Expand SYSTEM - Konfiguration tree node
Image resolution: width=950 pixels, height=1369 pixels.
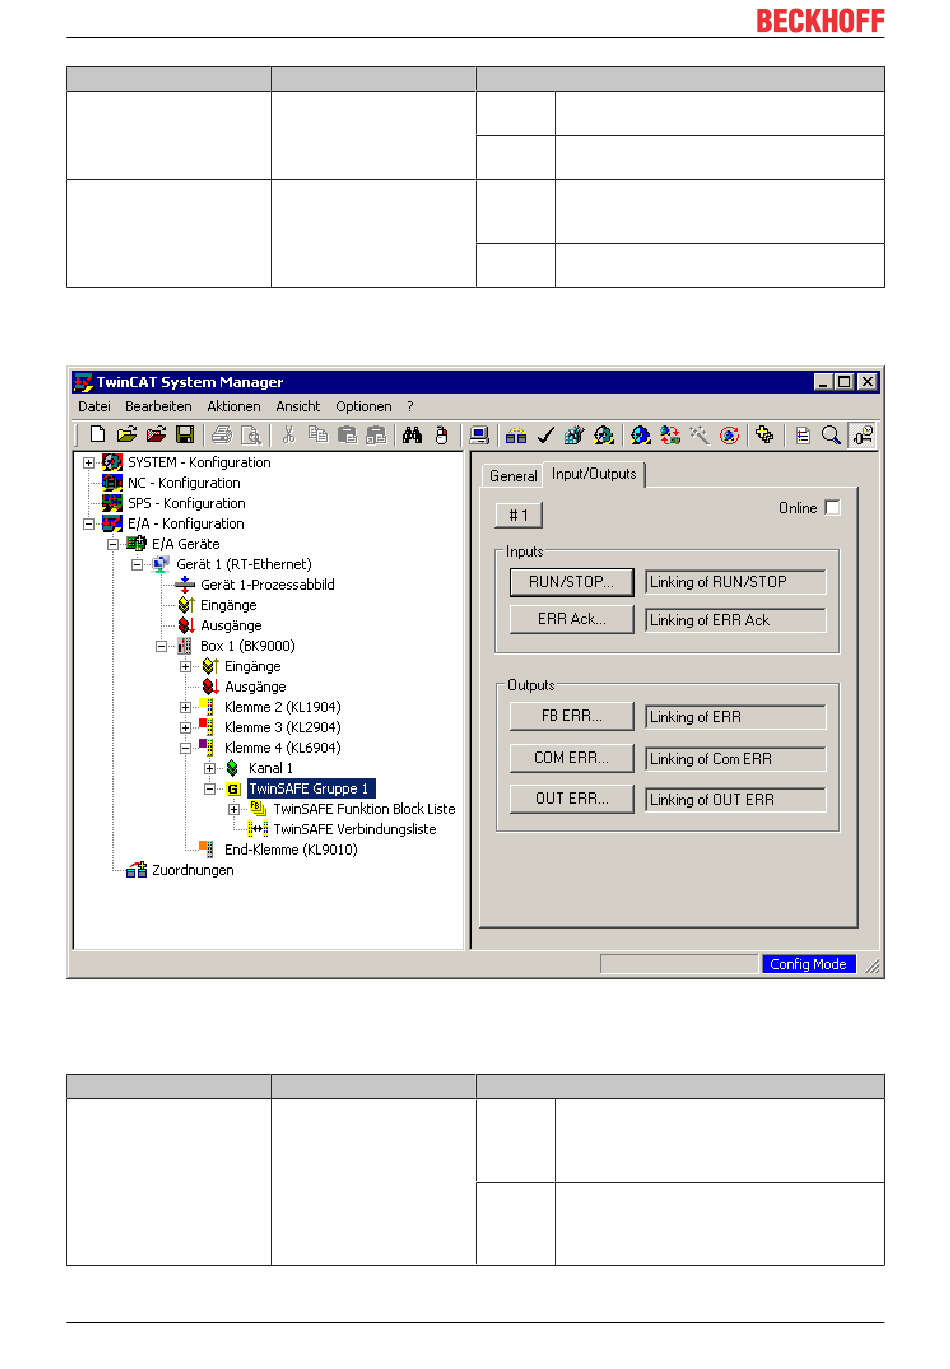(89, 463)
